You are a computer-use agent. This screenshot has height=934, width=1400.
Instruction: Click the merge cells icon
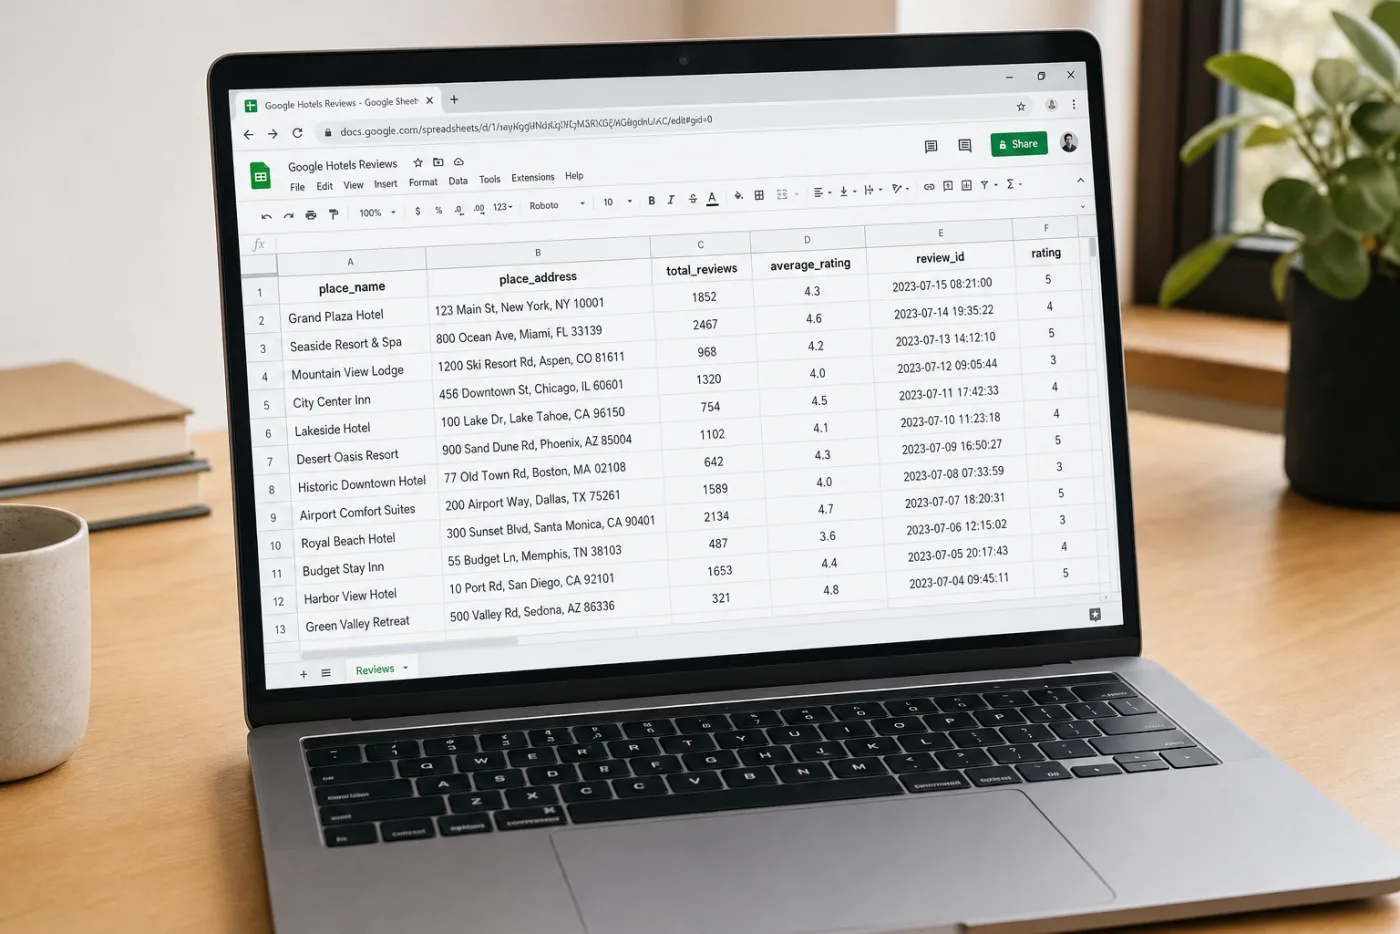pyautogui.click(x=782, y=194)
